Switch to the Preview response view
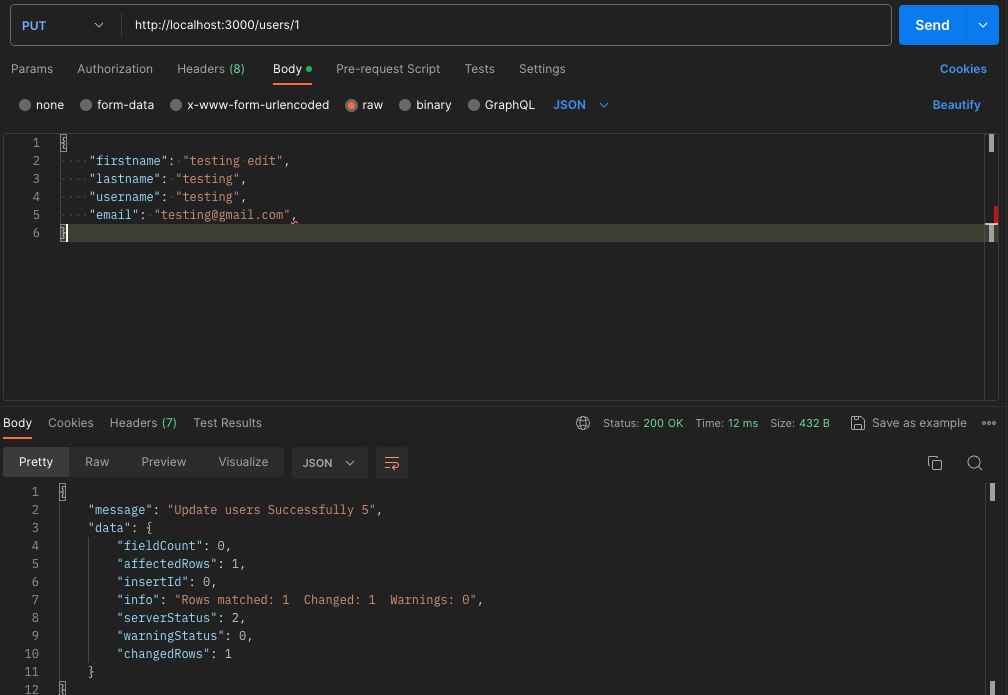This screenshot has width=1008, height=695. pos(164,462)
